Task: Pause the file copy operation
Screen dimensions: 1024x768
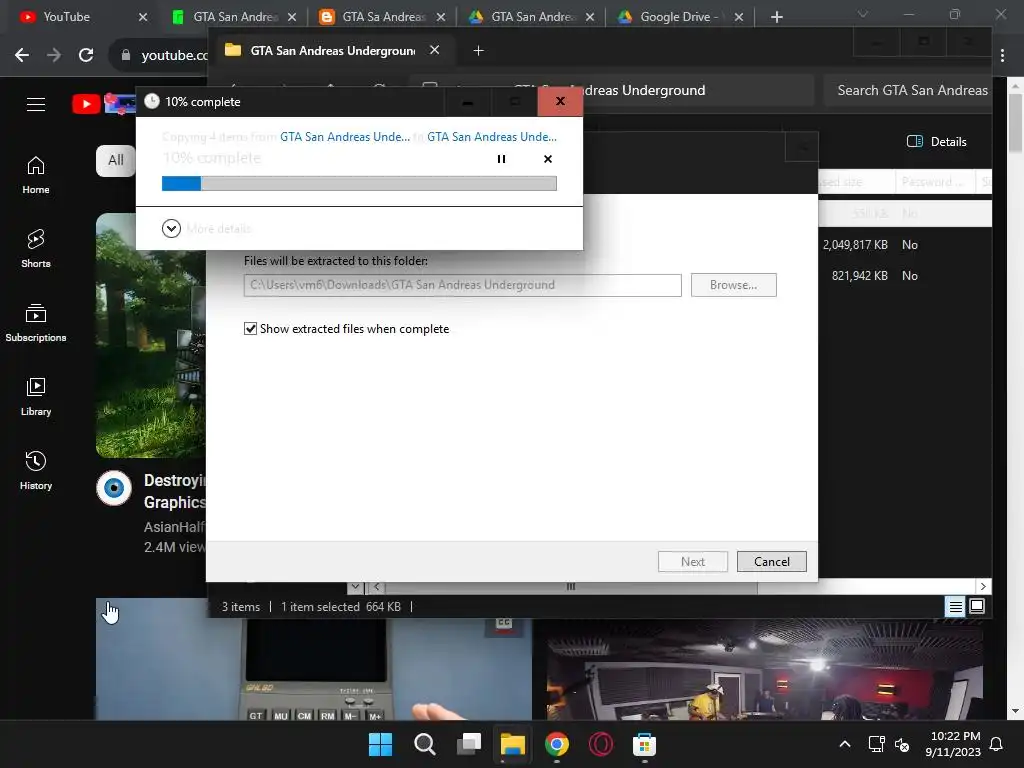Action: pyautogui.click(x=501, y=159)
